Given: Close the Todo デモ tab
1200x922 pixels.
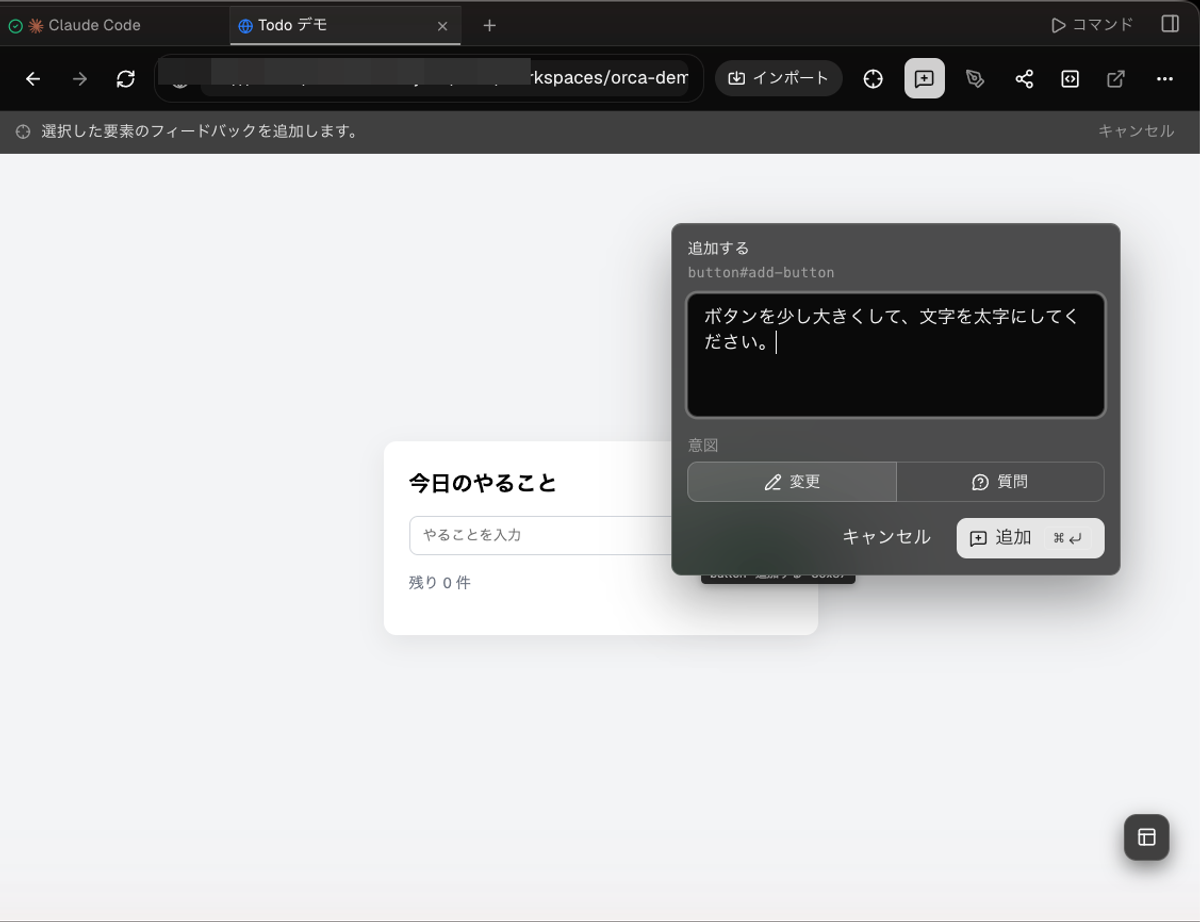Looking at the screenshot, I should pyautogui.click(x=442, y=26).
